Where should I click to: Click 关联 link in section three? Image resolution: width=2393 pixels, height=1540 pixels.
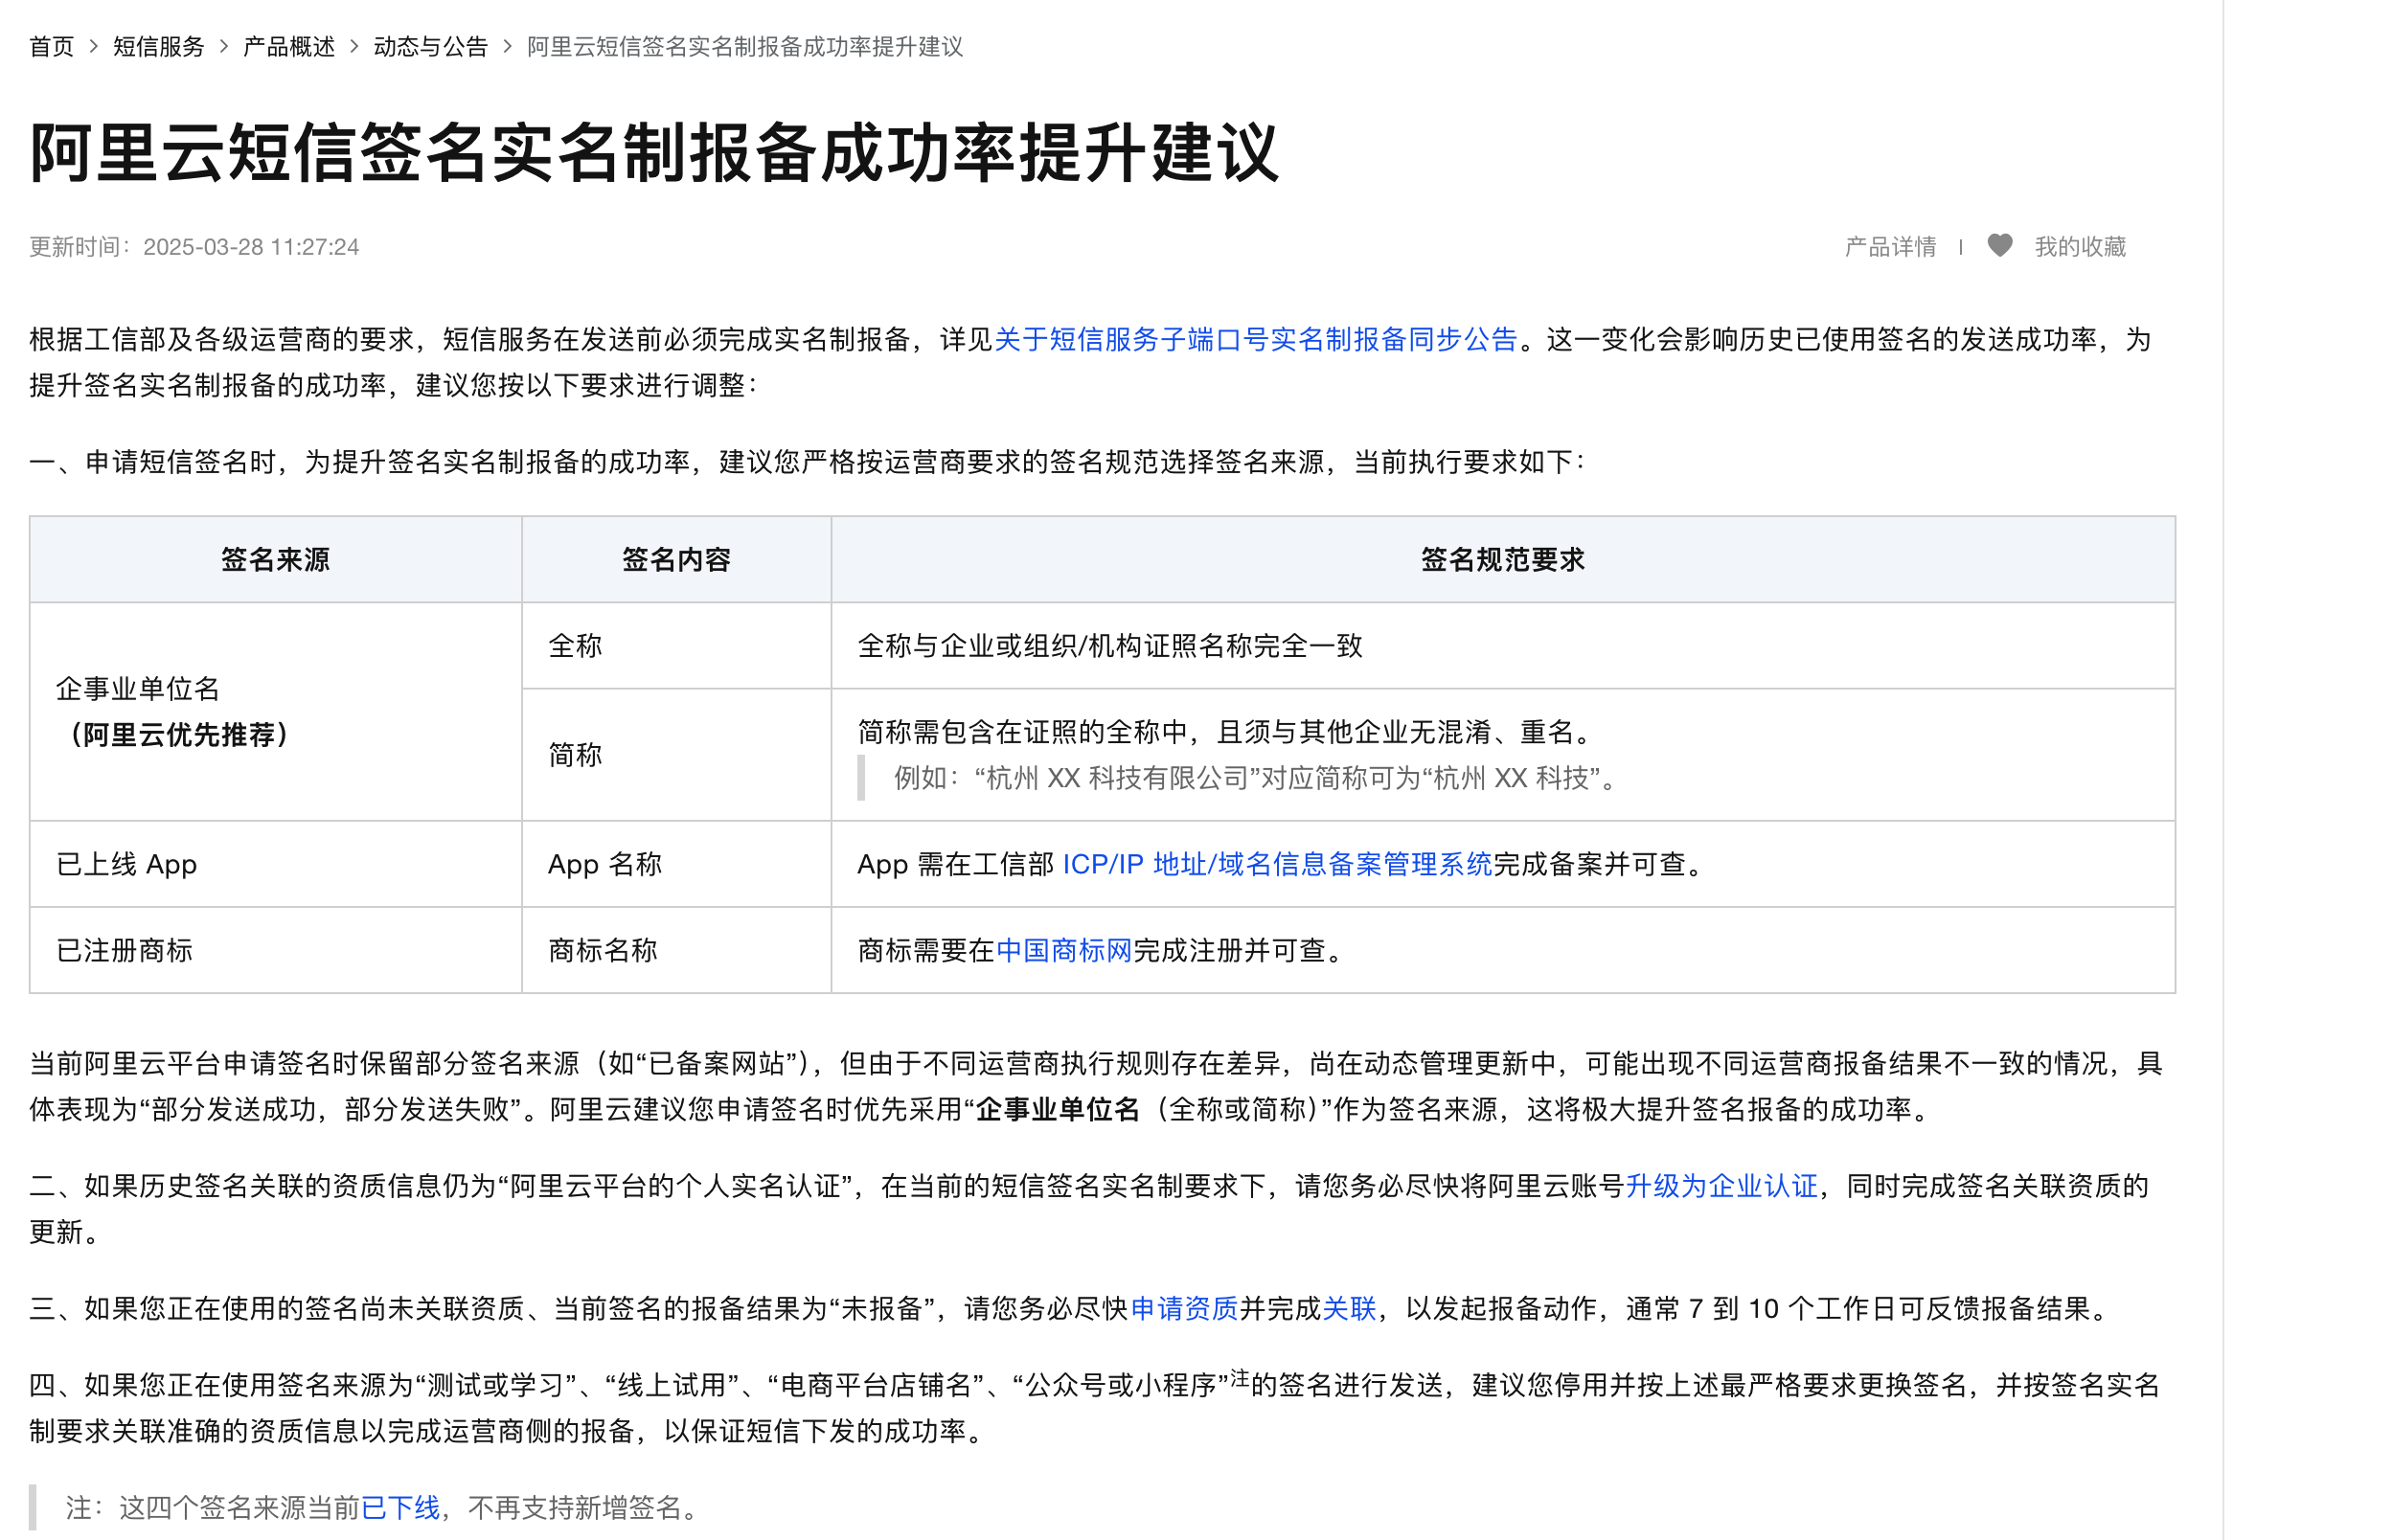[x=1349, y=1308]
